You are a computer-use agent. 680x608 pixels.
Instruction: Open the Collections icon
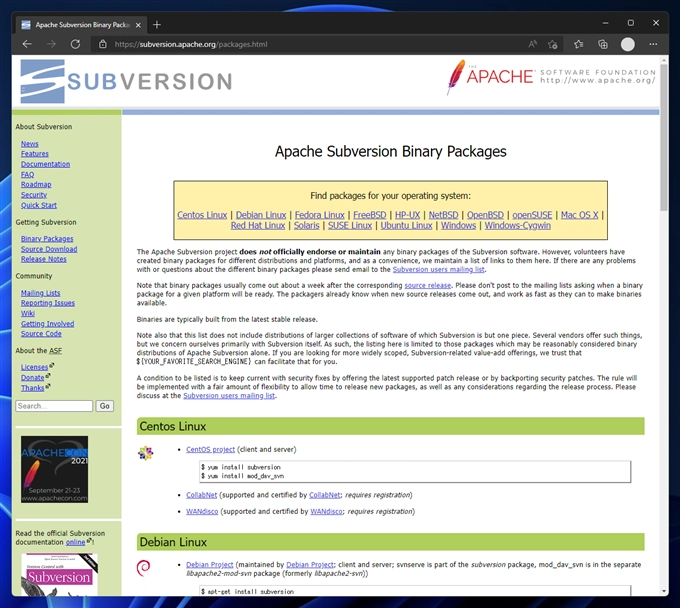(x=603, y=44)
